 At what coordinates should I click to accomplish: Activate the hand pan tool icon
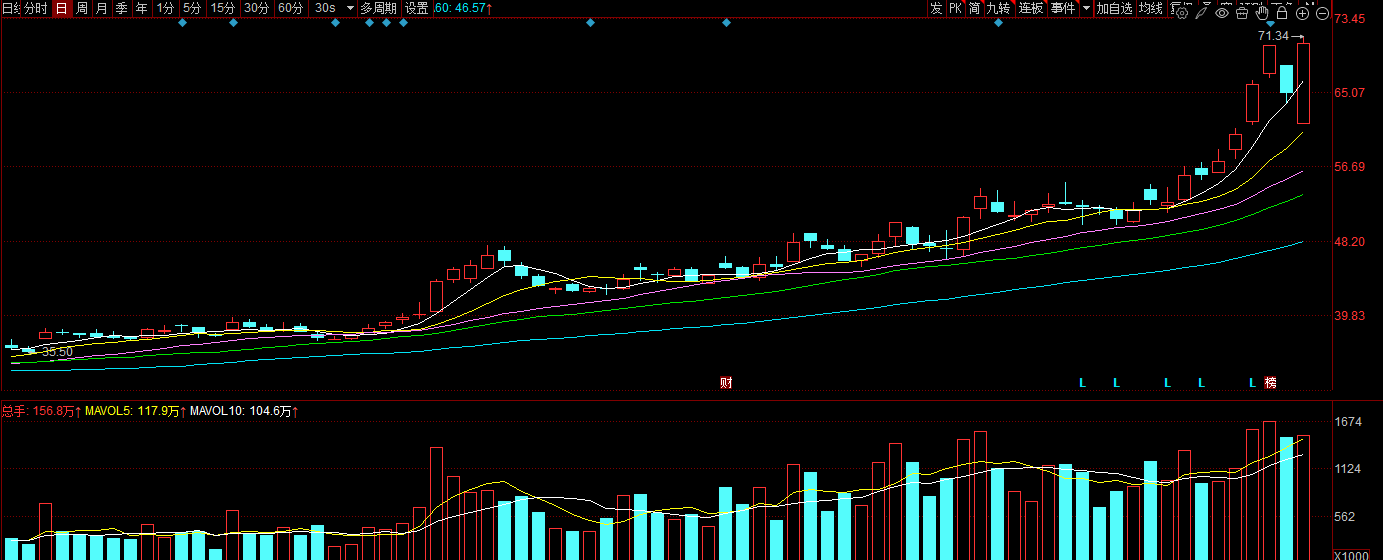tap(1262, 13)
